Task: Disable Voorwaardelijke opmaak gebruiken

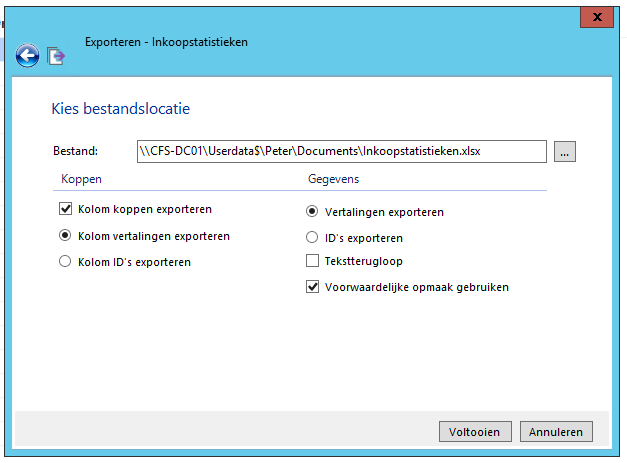Action: tap(312, 287)
